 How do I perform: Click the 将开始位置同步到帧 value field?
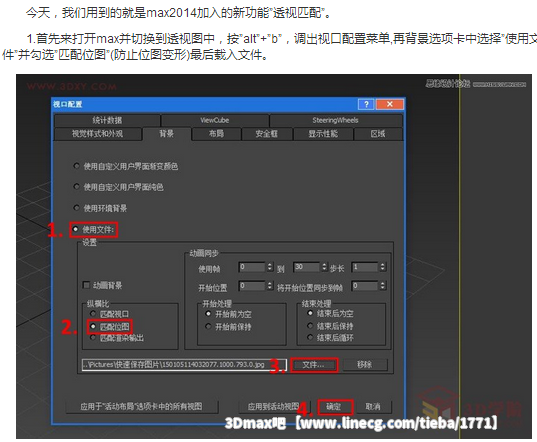pyautogui.click(x=365, y=286)
